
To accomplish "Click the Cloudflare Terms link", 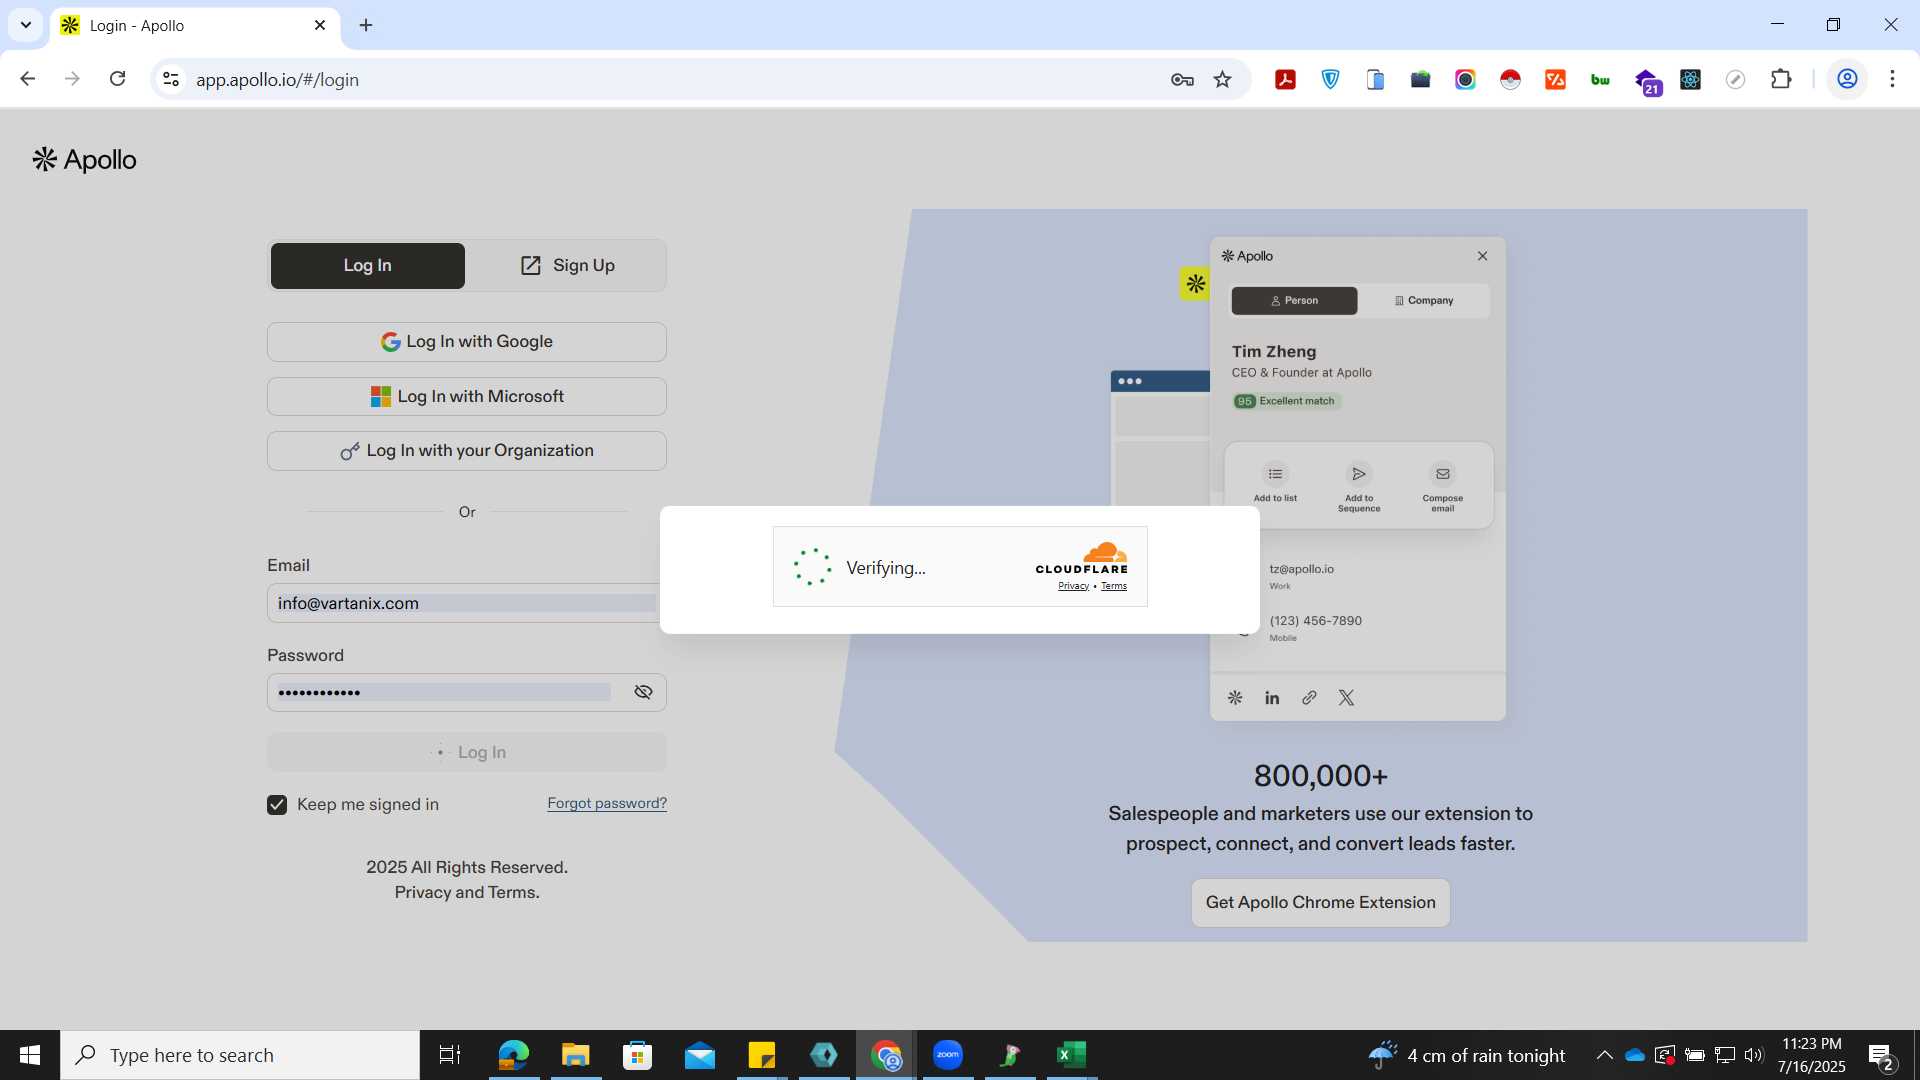I will tap(1114, 586).
